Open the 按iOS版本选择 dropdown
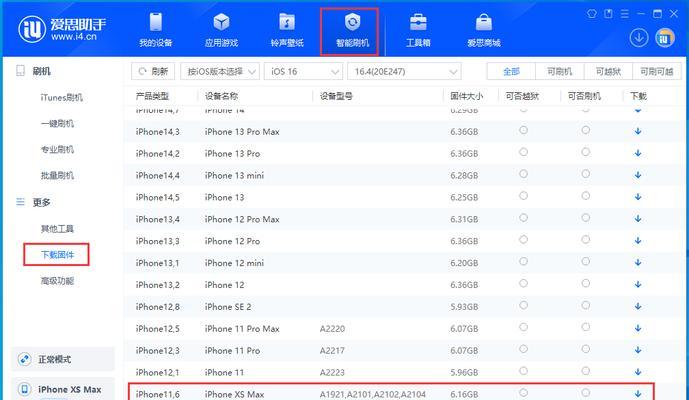 coord(220,71)
